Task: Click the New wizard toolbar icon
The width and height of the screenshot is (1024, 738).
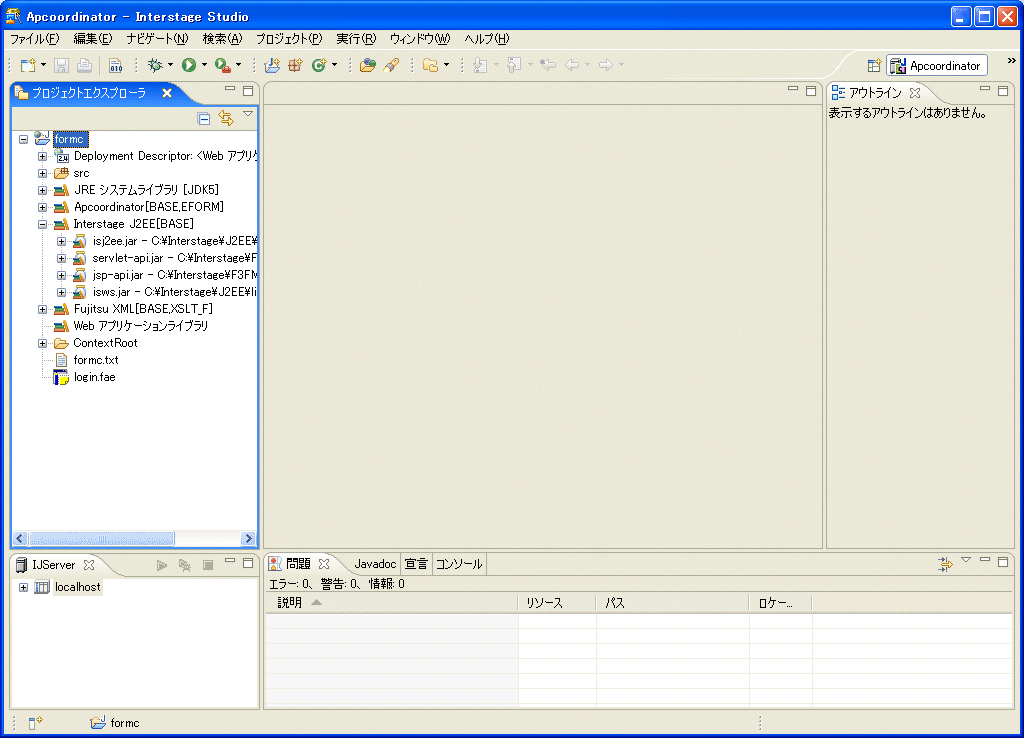Action: pyautogui.click(x=28, y=65)
